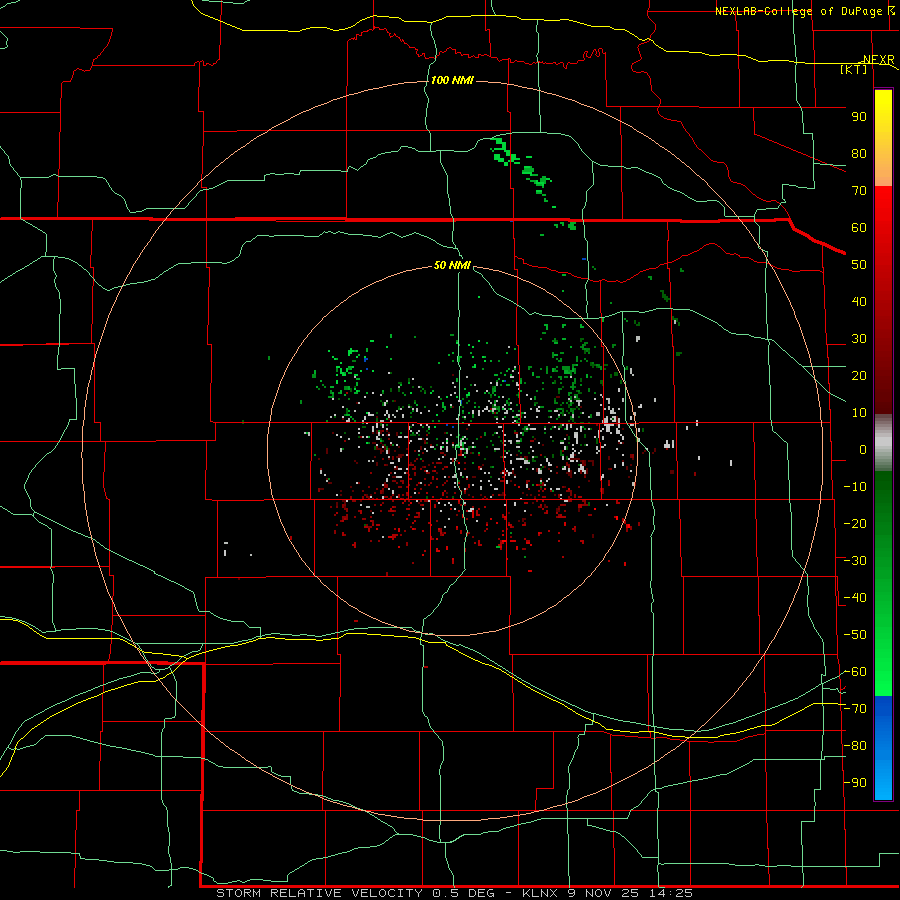Viewport: 900px width, 900px height.
Task: Click the "KLNX" station ID in the caption
Action: tap(540, 893)
